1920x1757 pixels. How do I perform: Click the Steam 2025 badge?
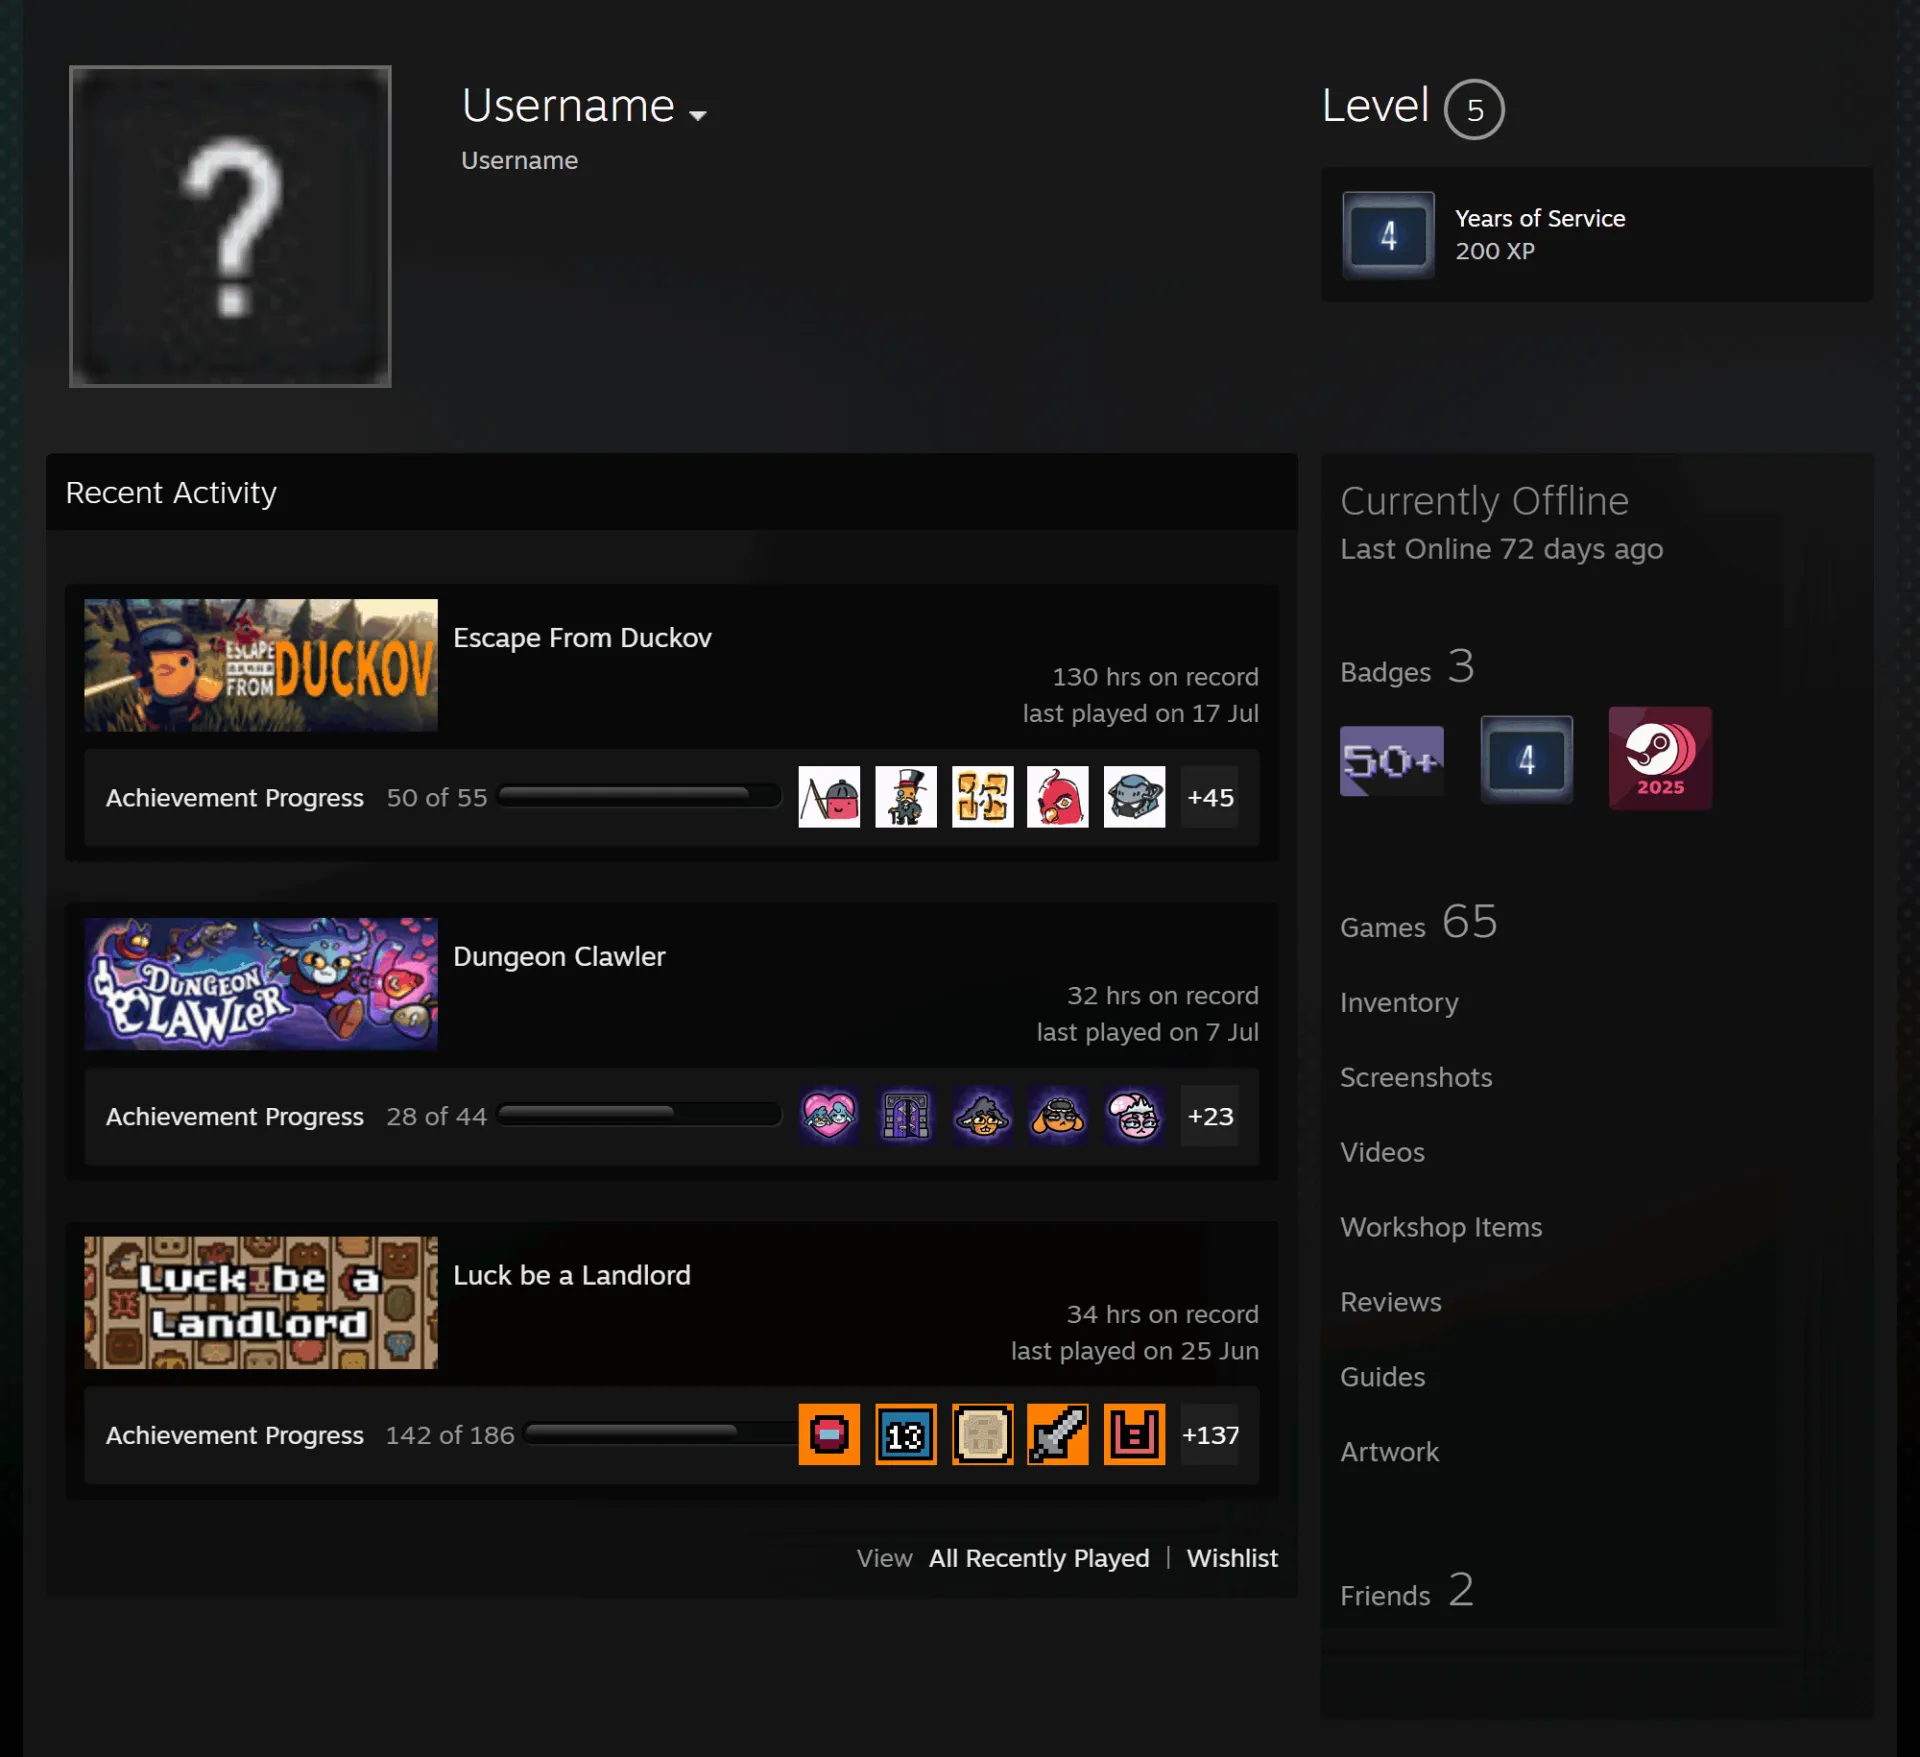1660,758
